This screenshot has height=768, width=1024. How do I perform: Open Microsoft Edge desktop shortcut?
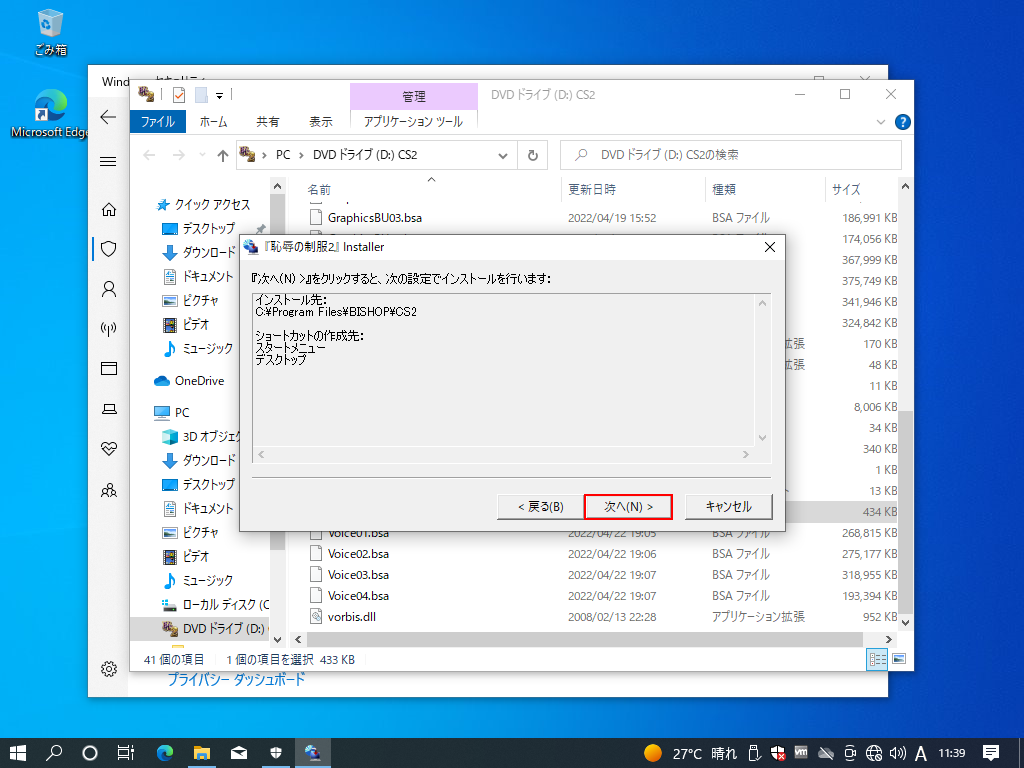(50, 113)
